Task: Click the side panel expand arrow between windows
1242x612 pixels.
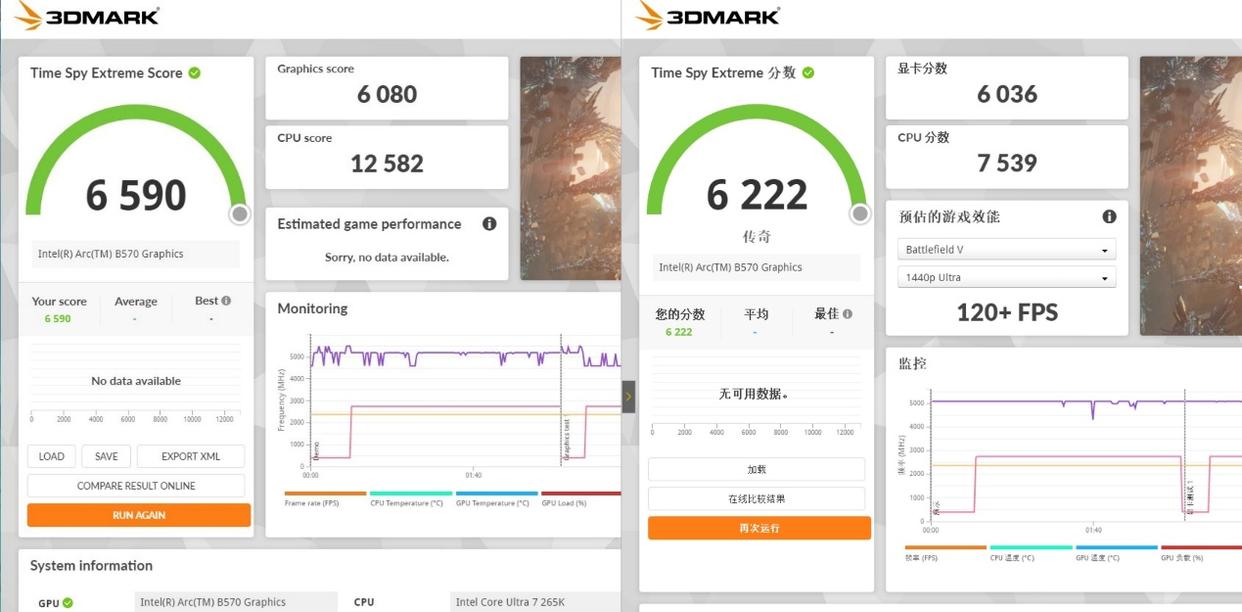Action: [x=628, y=397]
